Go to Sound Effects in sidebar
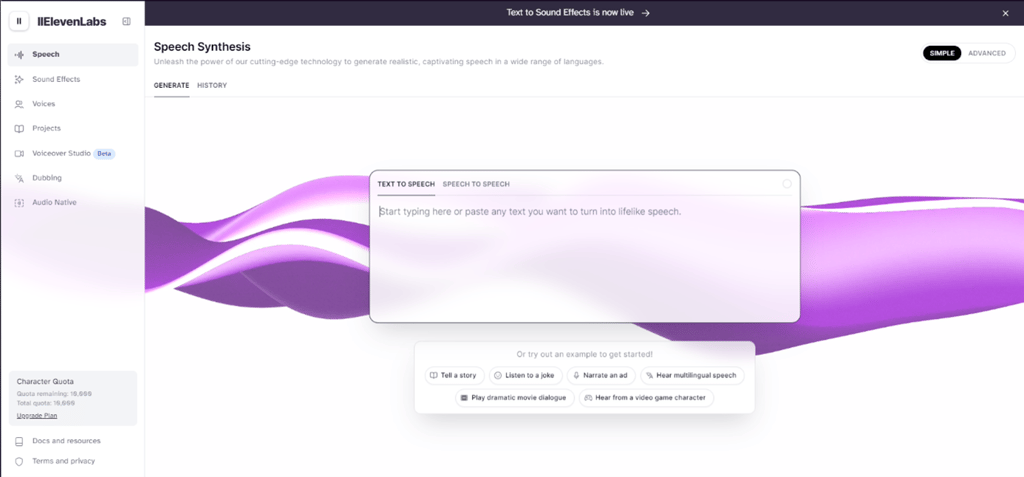 73,79
